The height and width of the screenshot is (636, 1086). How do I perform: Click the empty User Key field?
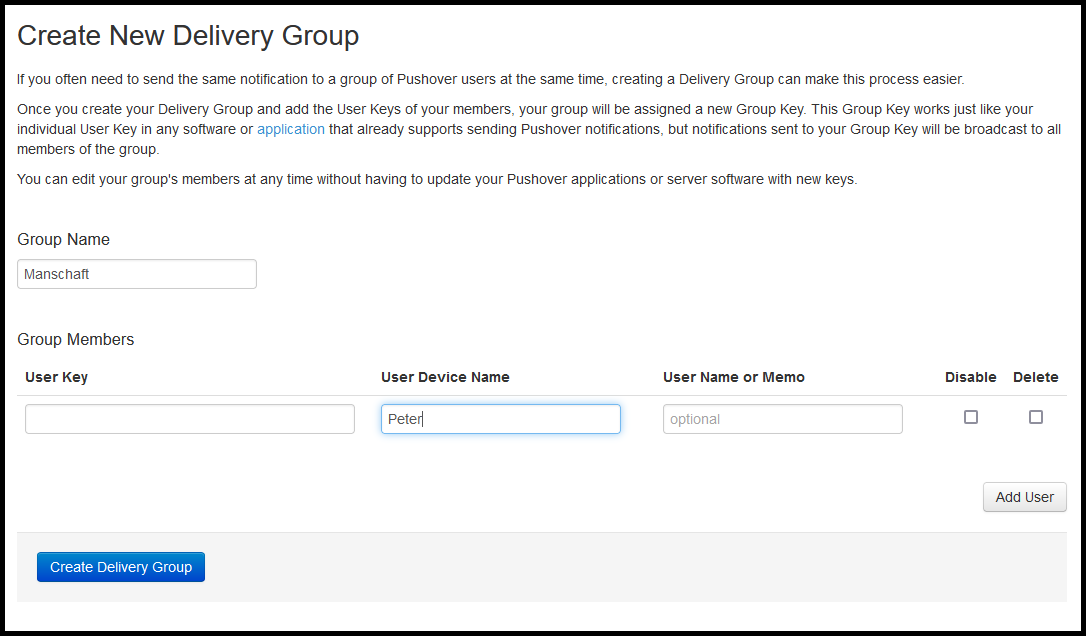coord(190,419)
